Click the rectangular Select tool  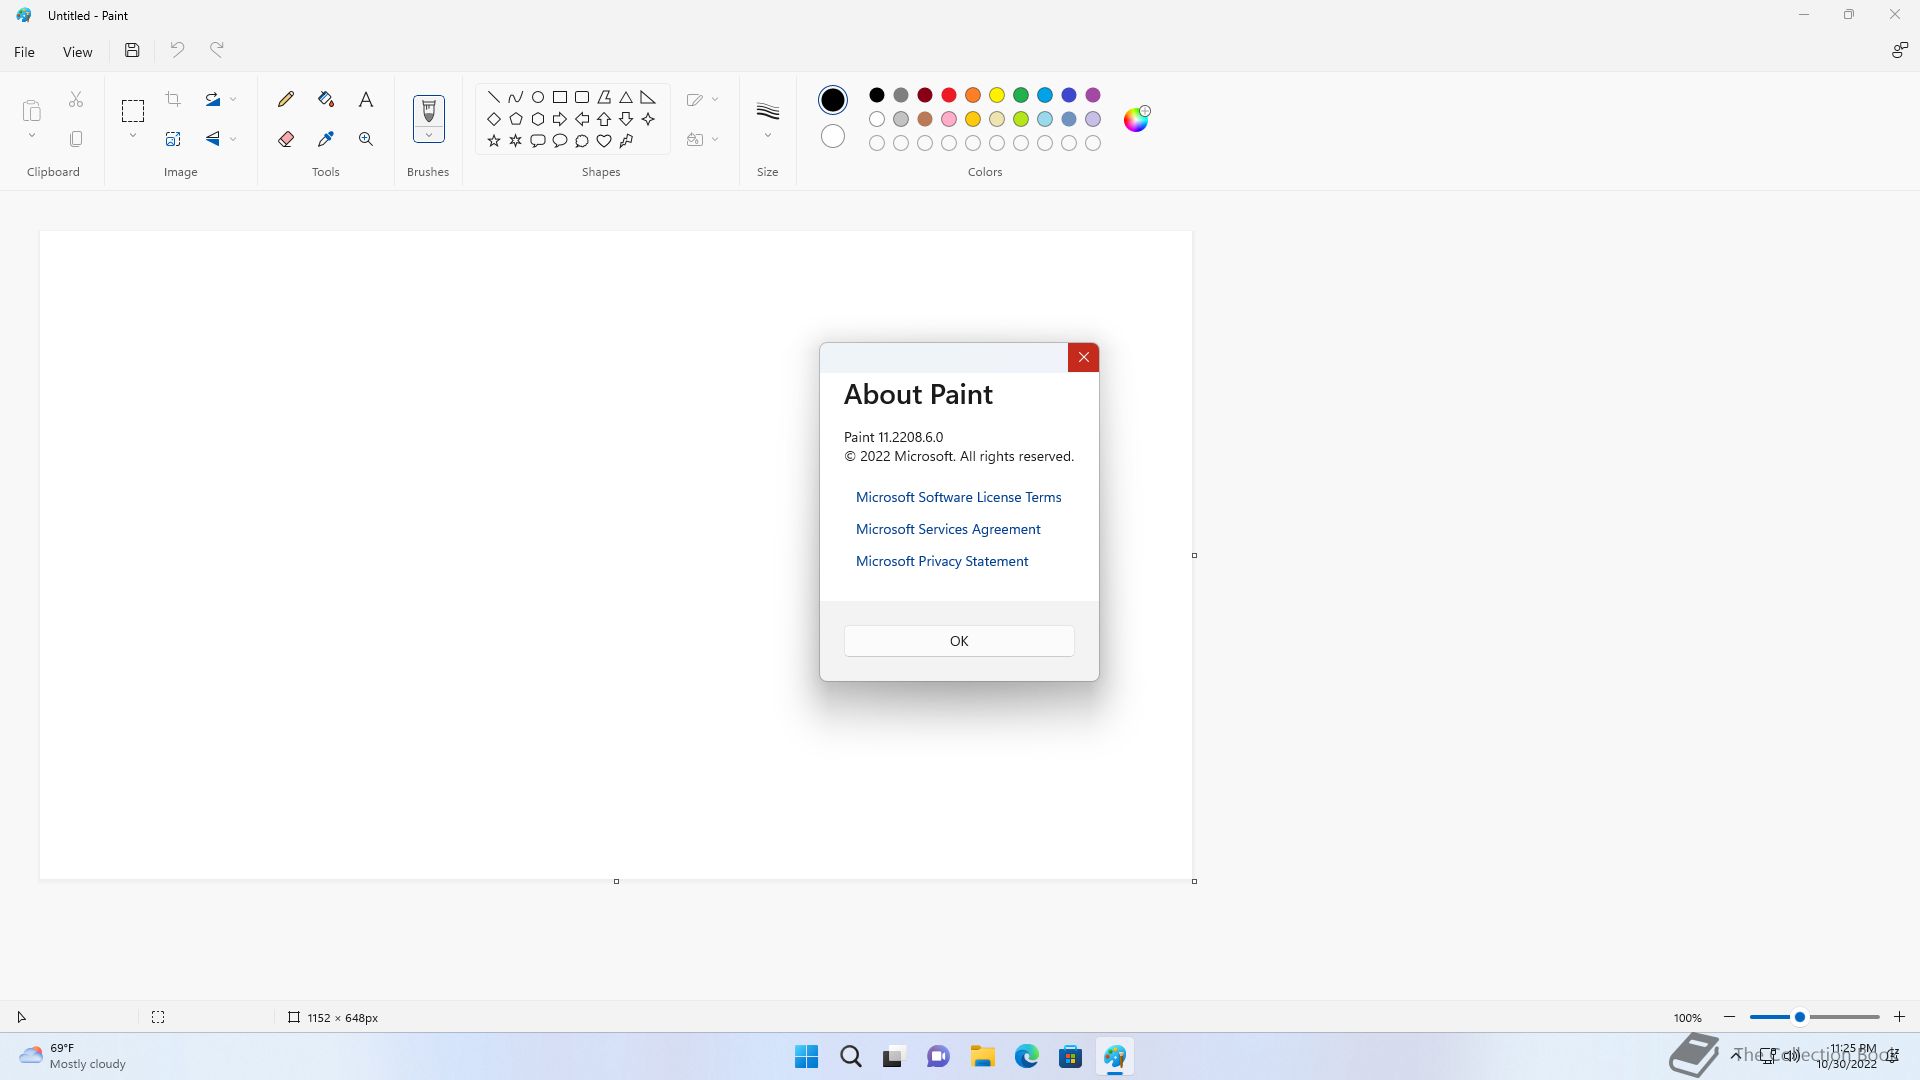click(133, 110)
